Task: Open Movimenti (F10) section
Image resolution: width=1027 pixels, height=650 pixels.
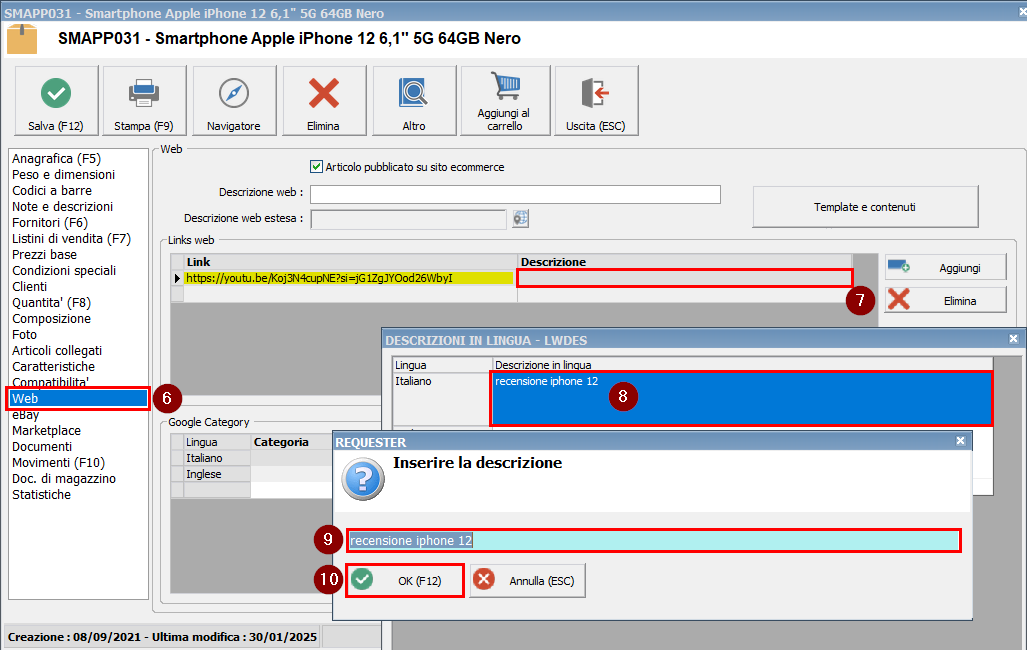Action: [x=58, y=463]
